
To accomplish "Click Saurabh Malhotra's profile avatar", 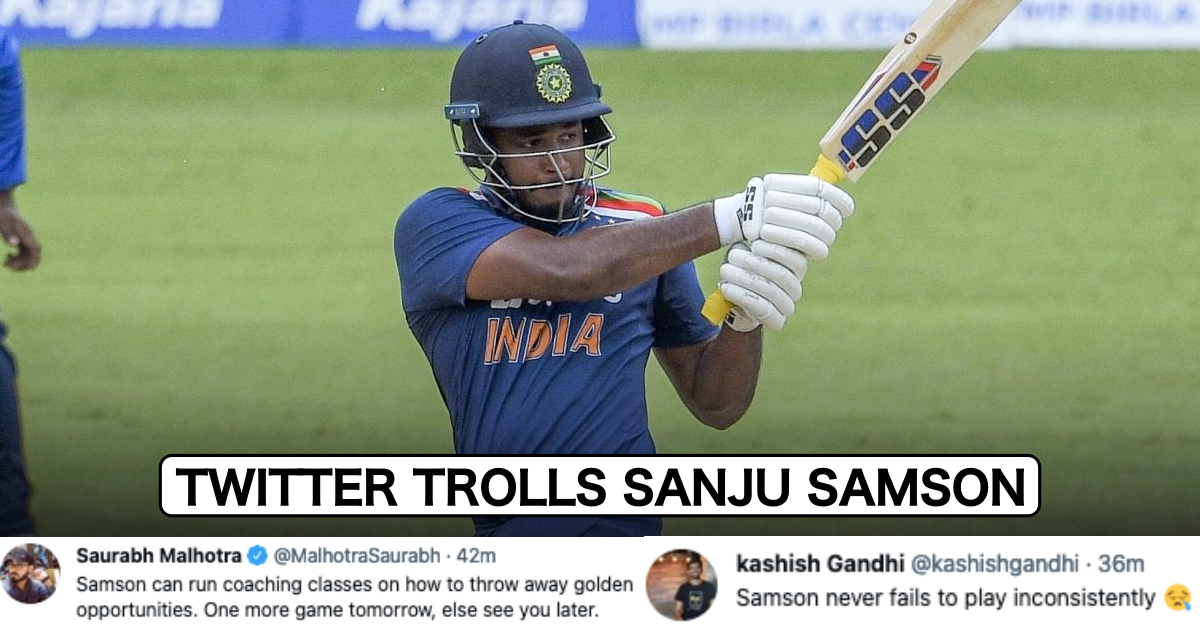I will [30, 574].
